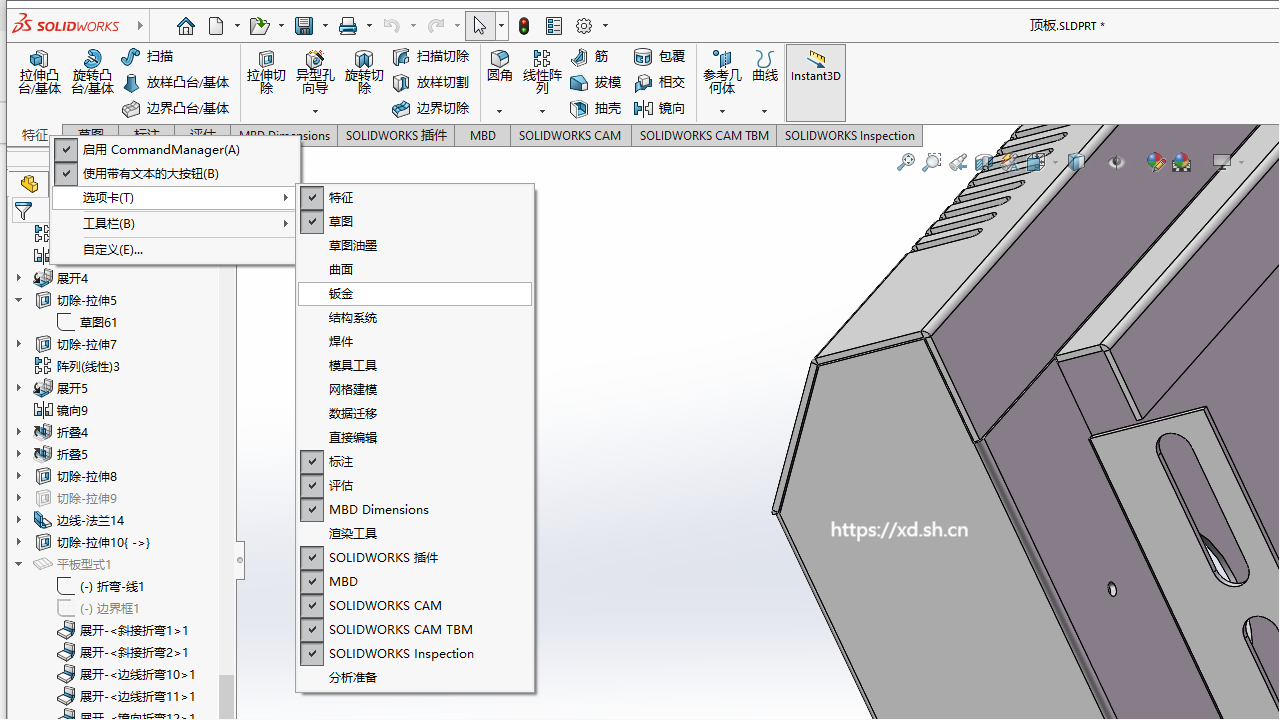Open the Options gear icon
The width and height of the screenshot is (1280, 720).
584,26
